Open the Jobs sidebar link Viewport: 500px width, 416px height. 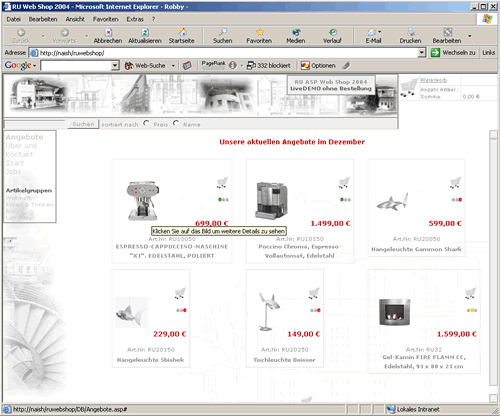[13, 172]
